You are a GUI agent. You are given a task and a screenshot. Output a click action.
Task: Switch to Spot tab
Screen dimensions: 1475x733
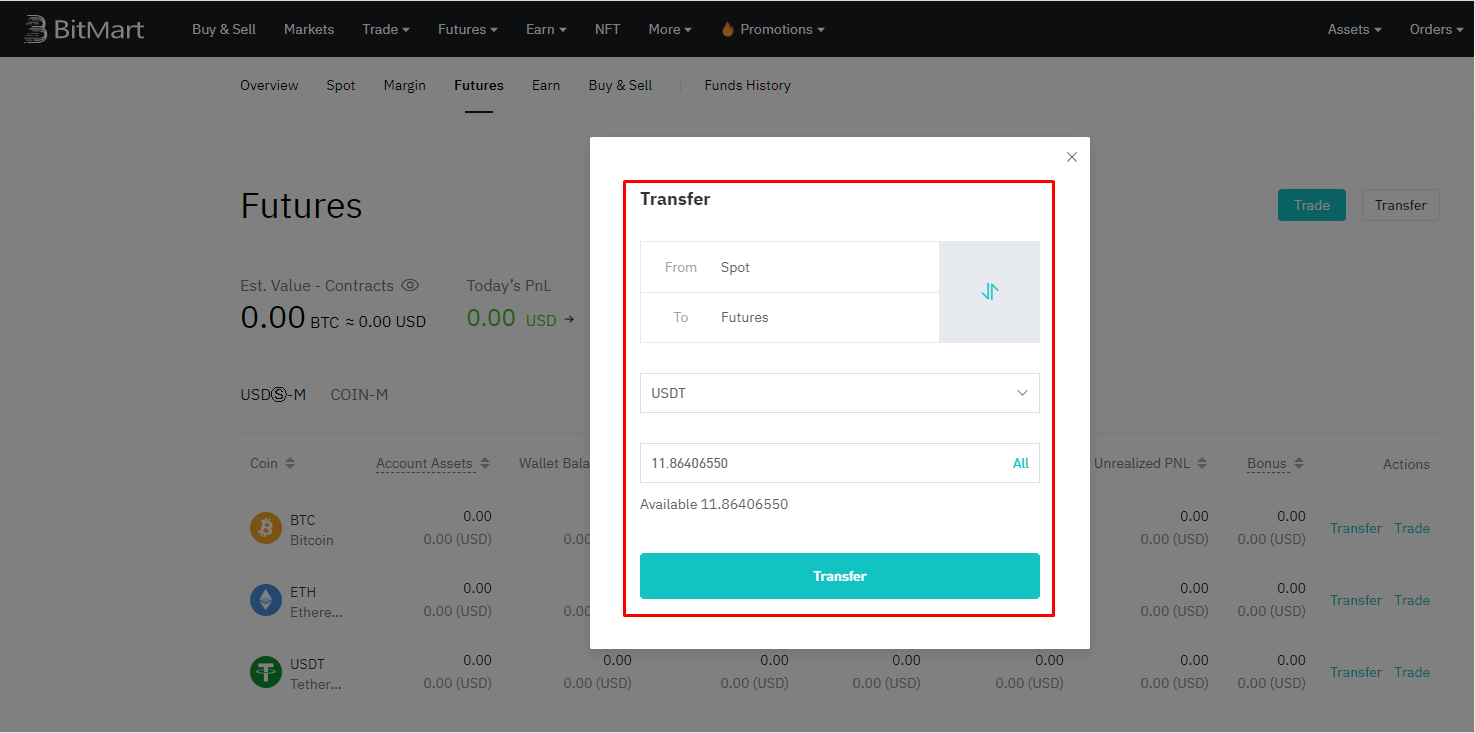click(x=341, y=85)
